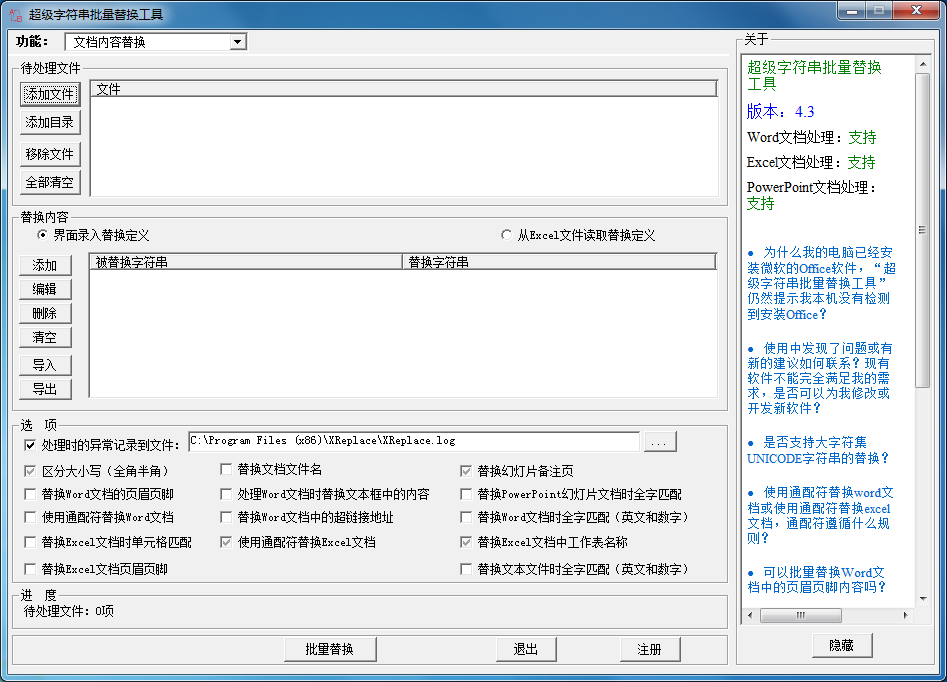Enable 替换Word文档中的超链接地址 checkbox
The width and height of the screenshot is (947, 682).
226,517
